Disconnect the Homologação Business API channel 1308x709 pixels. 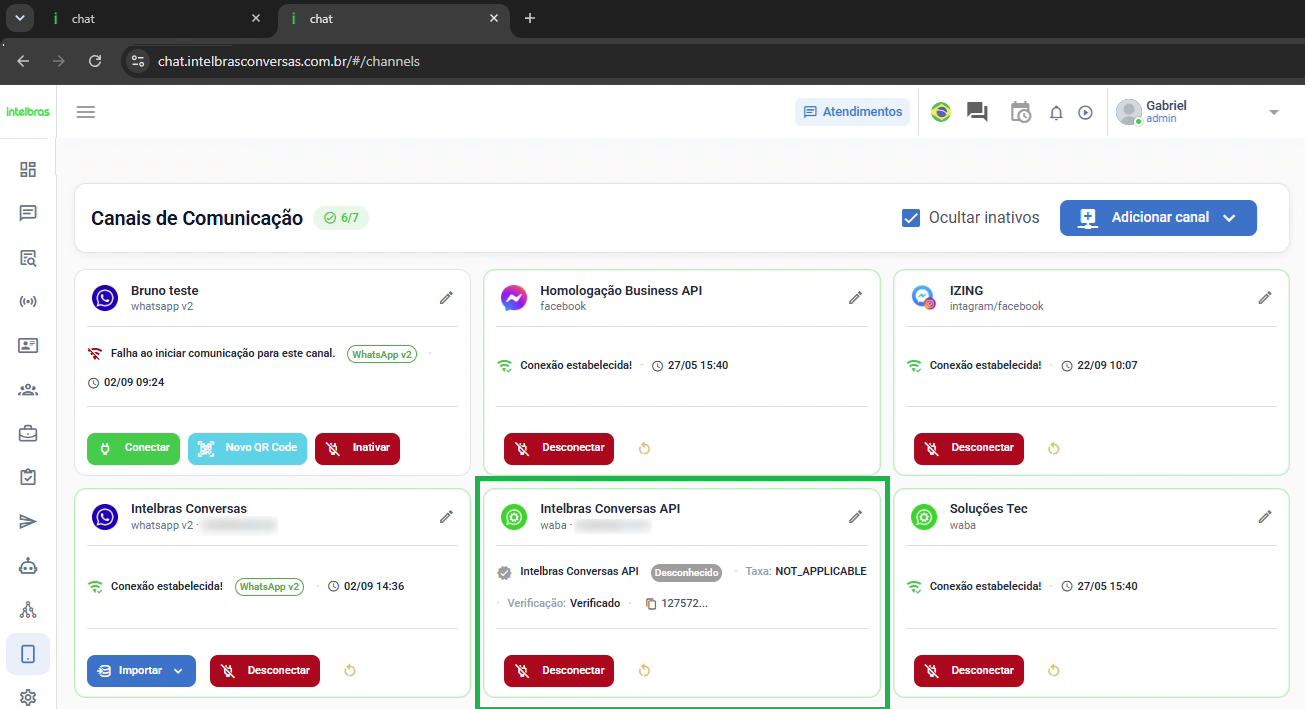tap(559, 448)
